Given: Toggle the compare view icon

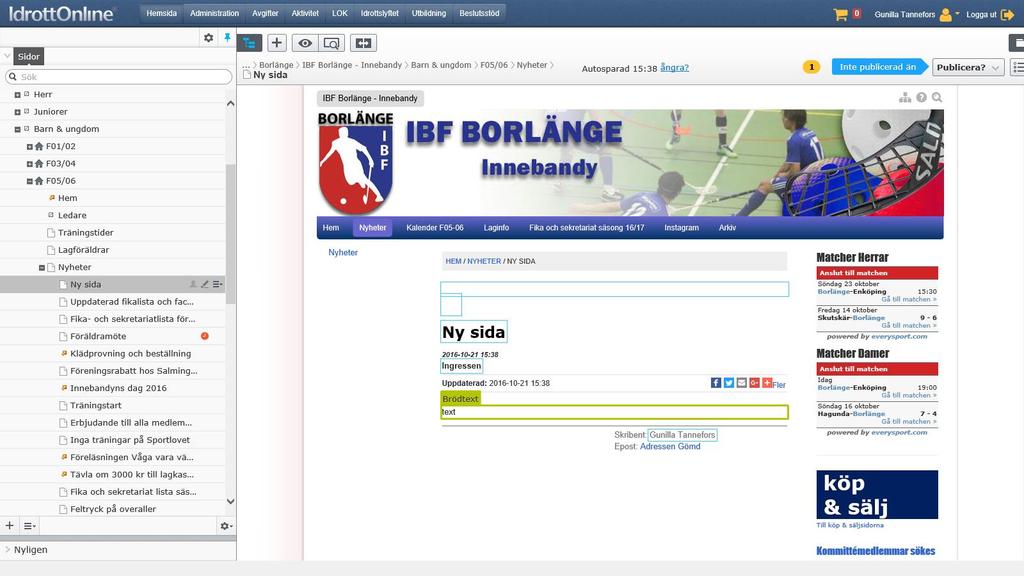Looking at the screenshot, I should click(363, 43).
